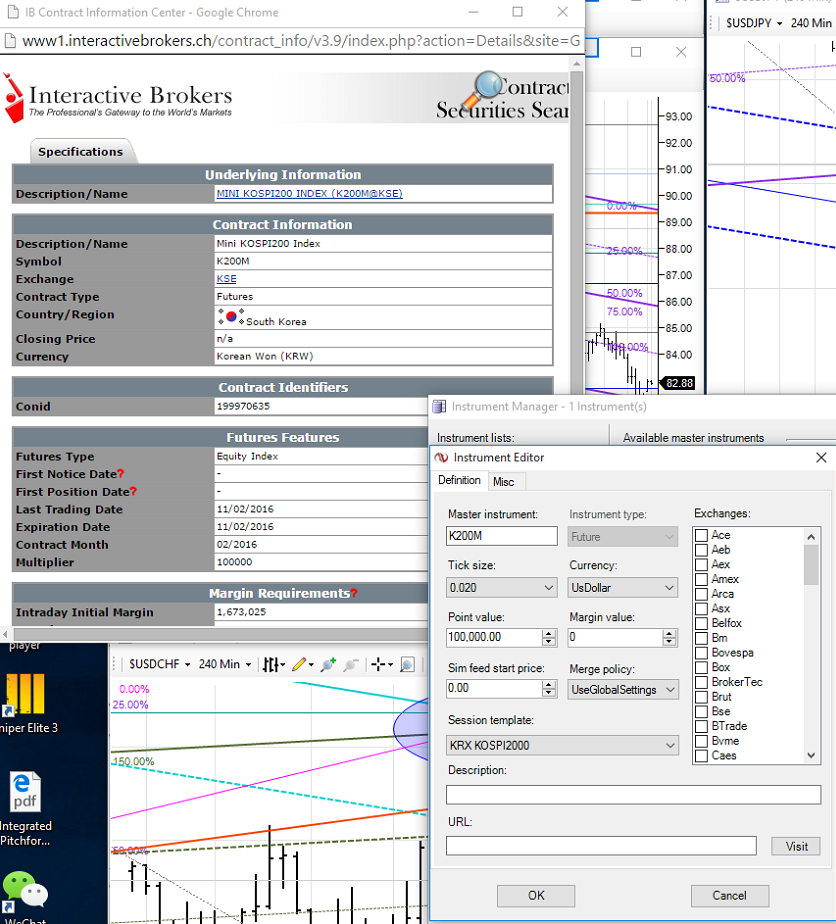Activate zoom frame tool at toolbar end
This screenshot has height=924, width=836.
pos(407,665)
